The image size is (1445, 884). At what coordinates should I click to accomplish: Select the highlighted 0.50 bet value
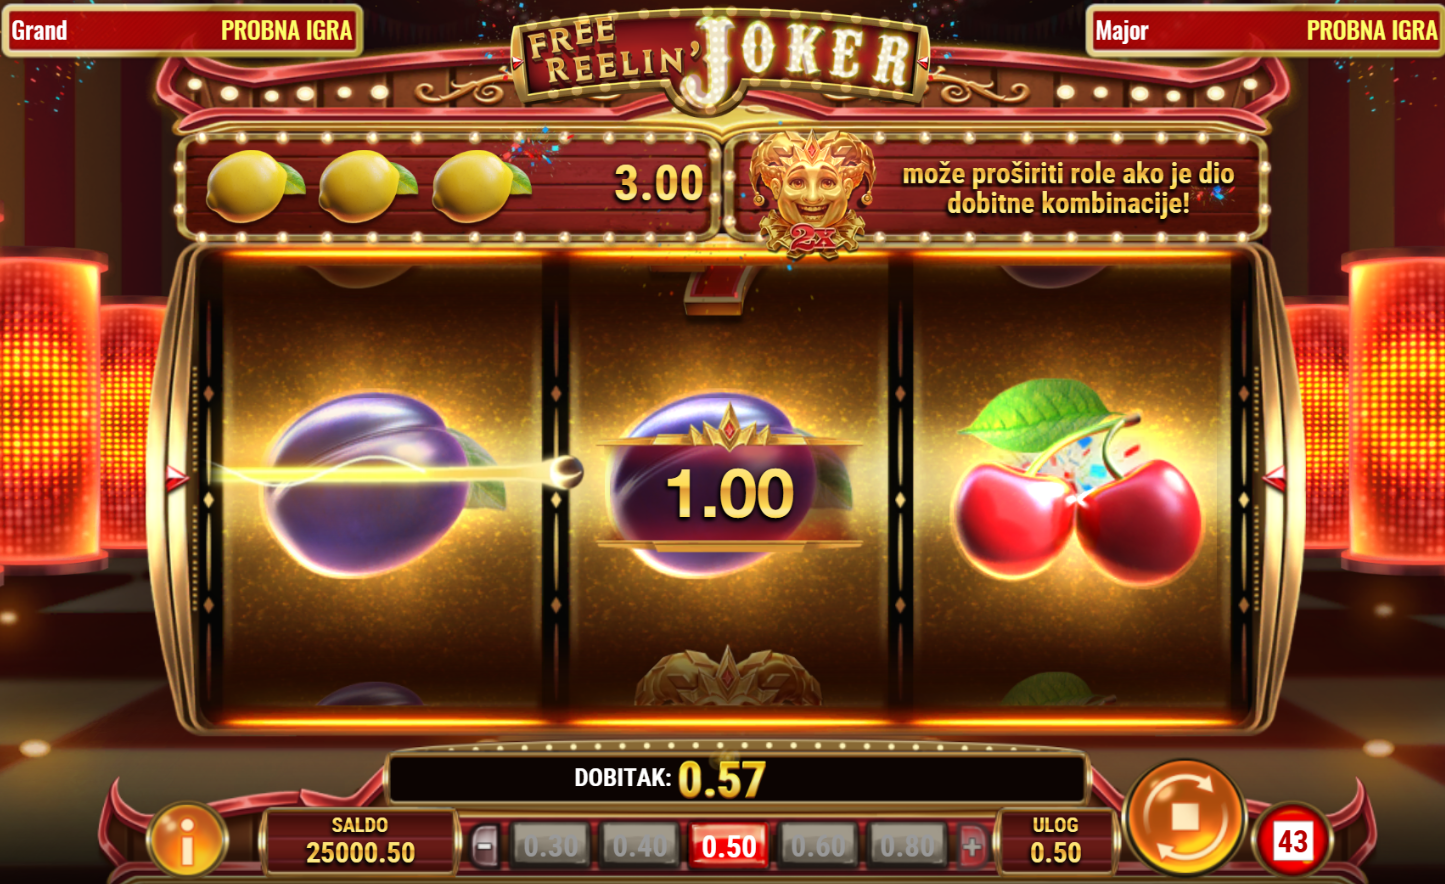coord(729,847)
